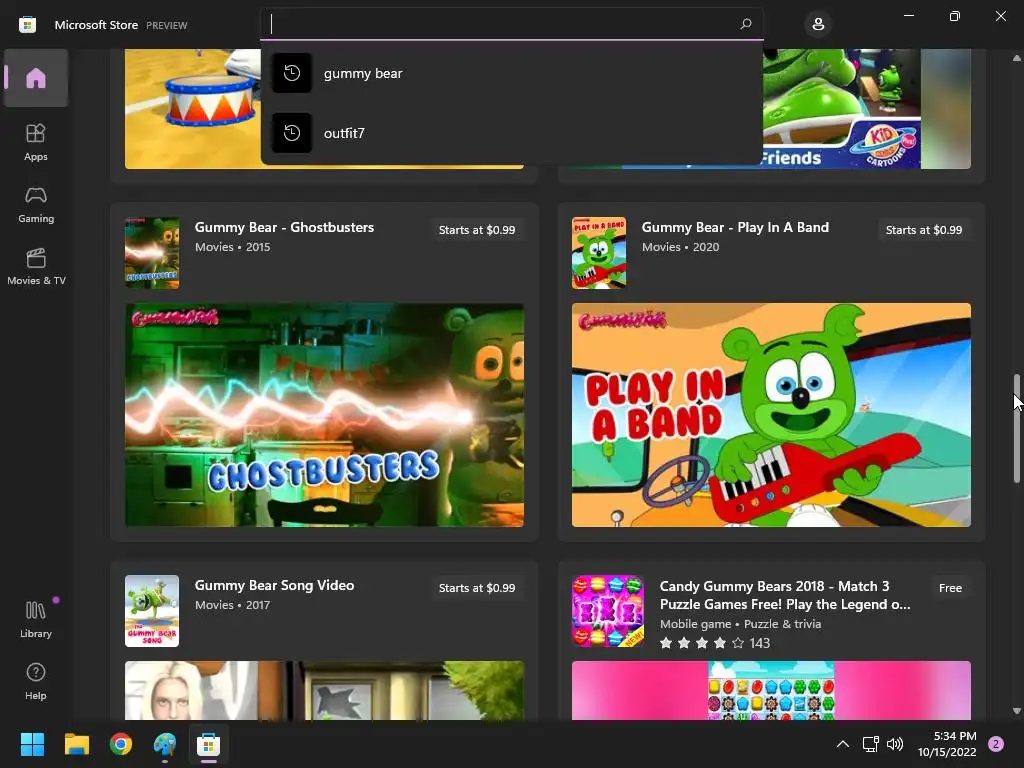Click the scrollbar up arrow

coord(1016,58)
